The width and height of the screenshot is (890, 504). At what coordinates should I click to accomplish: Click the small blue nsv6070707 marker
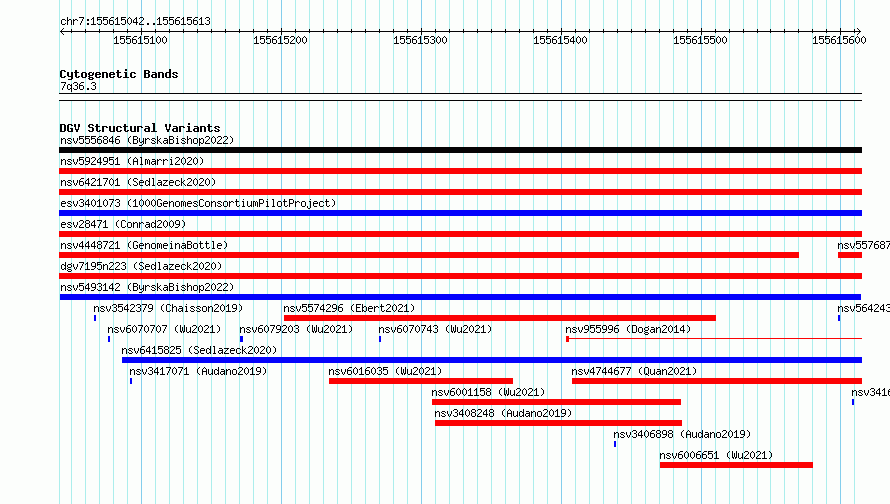[109, 339]
